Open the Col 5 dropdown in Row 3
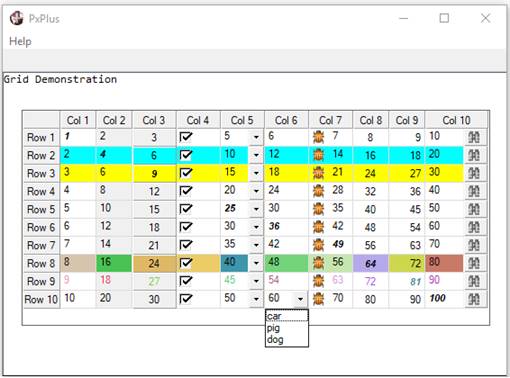The width and height of the screenshot is (510, 378). [x=256, y=173]
